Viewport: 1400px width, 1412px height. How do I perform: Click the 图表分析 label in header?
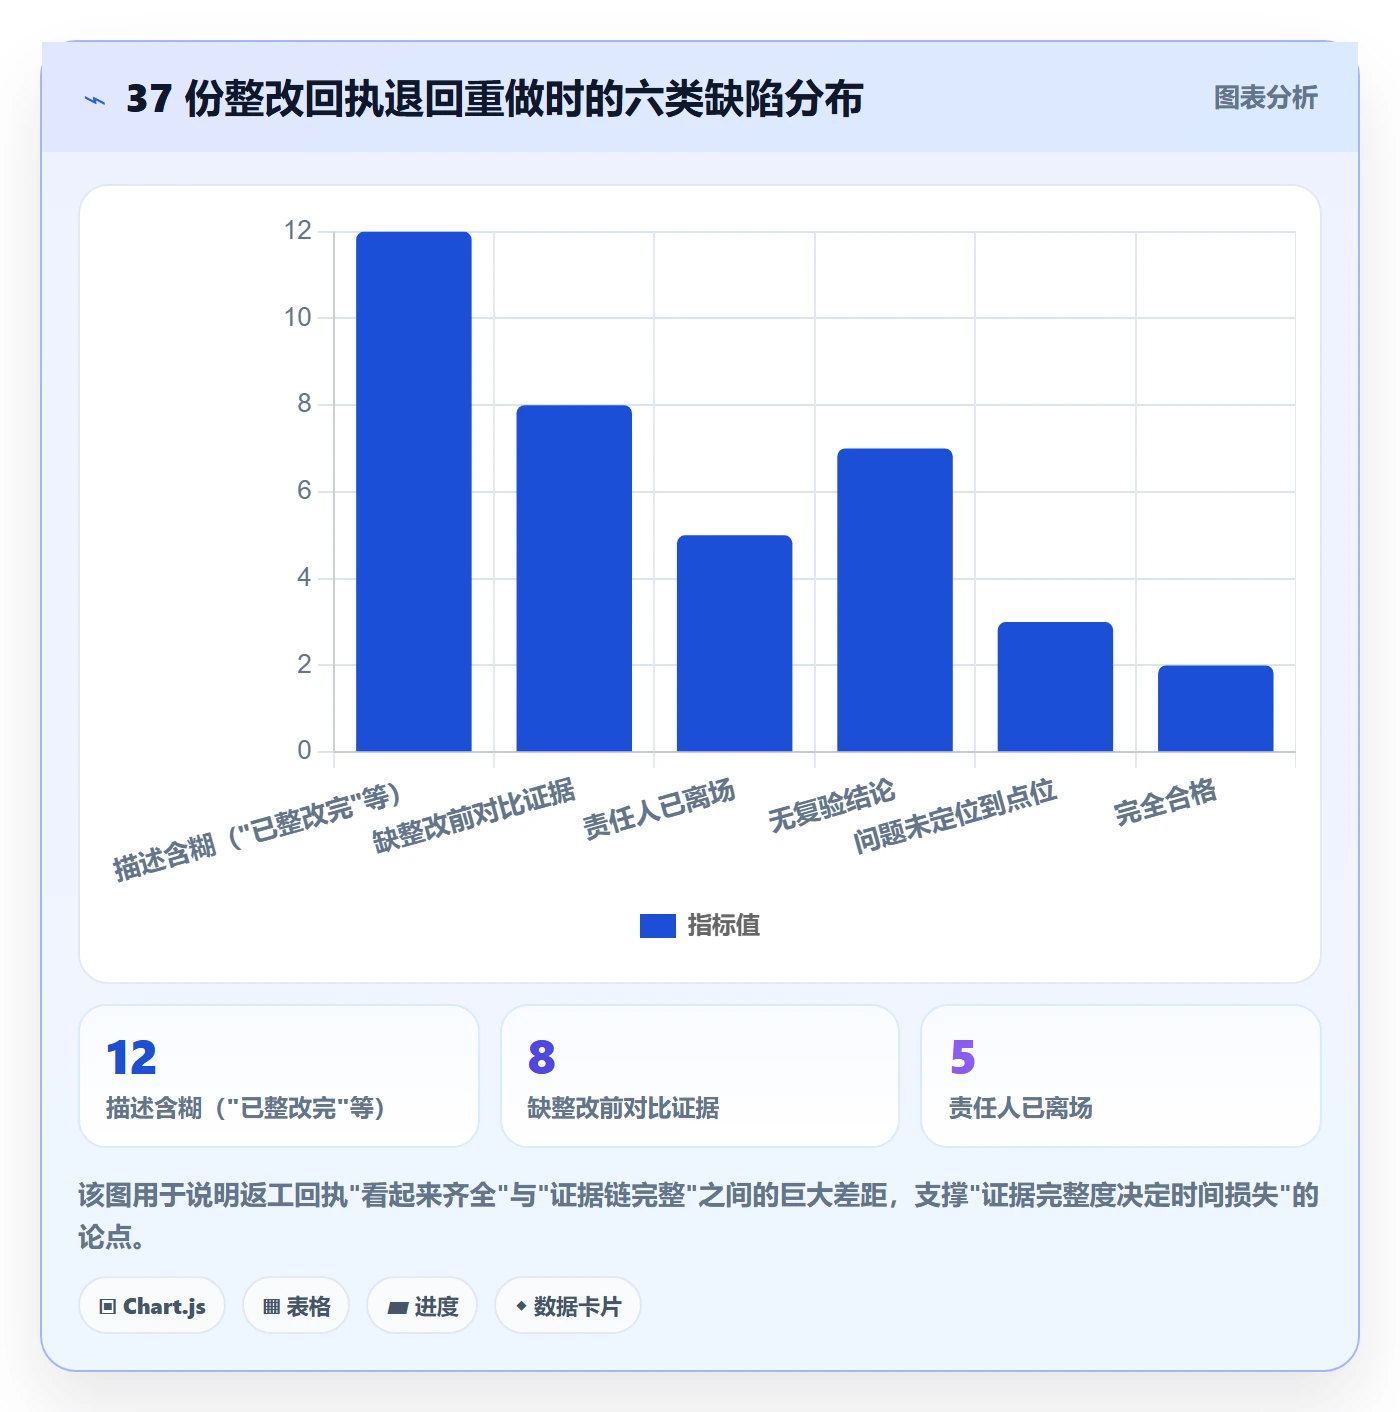(1265, 98)
